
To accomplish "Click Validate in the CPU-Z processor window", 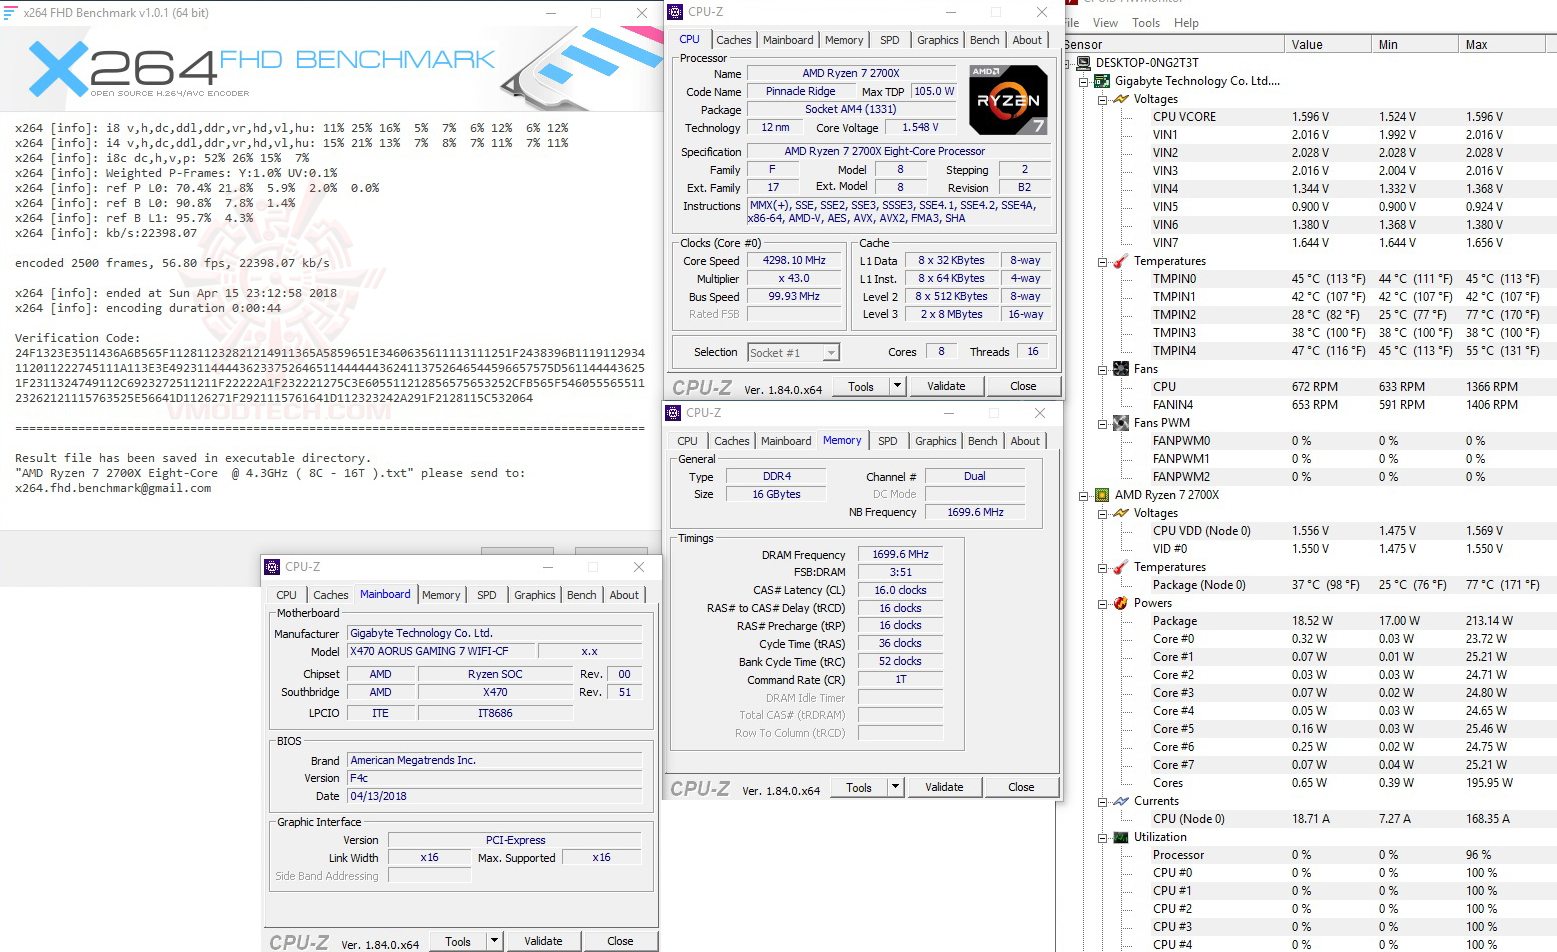I will point(946,386).
